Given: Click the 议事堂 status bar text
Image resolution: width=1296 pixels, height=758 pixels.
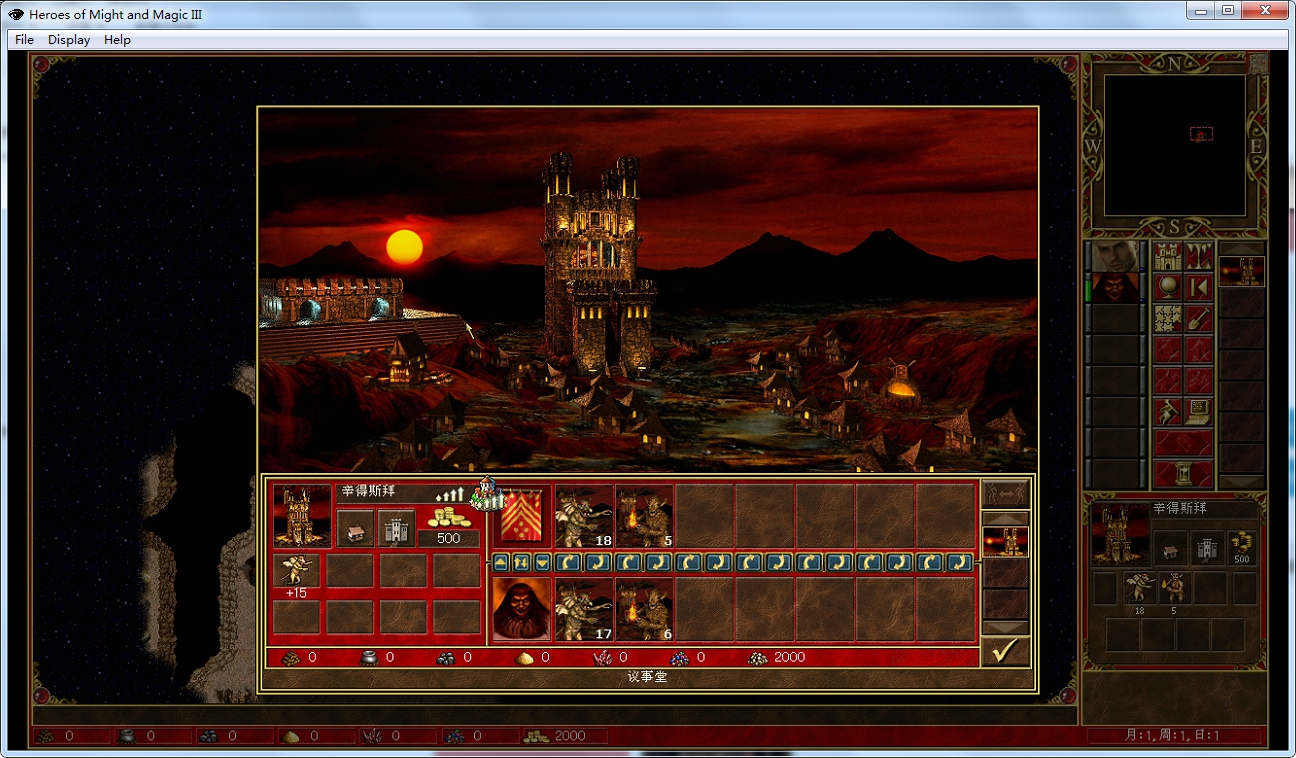Looking at the screenshot, I should click(x=647, y=677).
